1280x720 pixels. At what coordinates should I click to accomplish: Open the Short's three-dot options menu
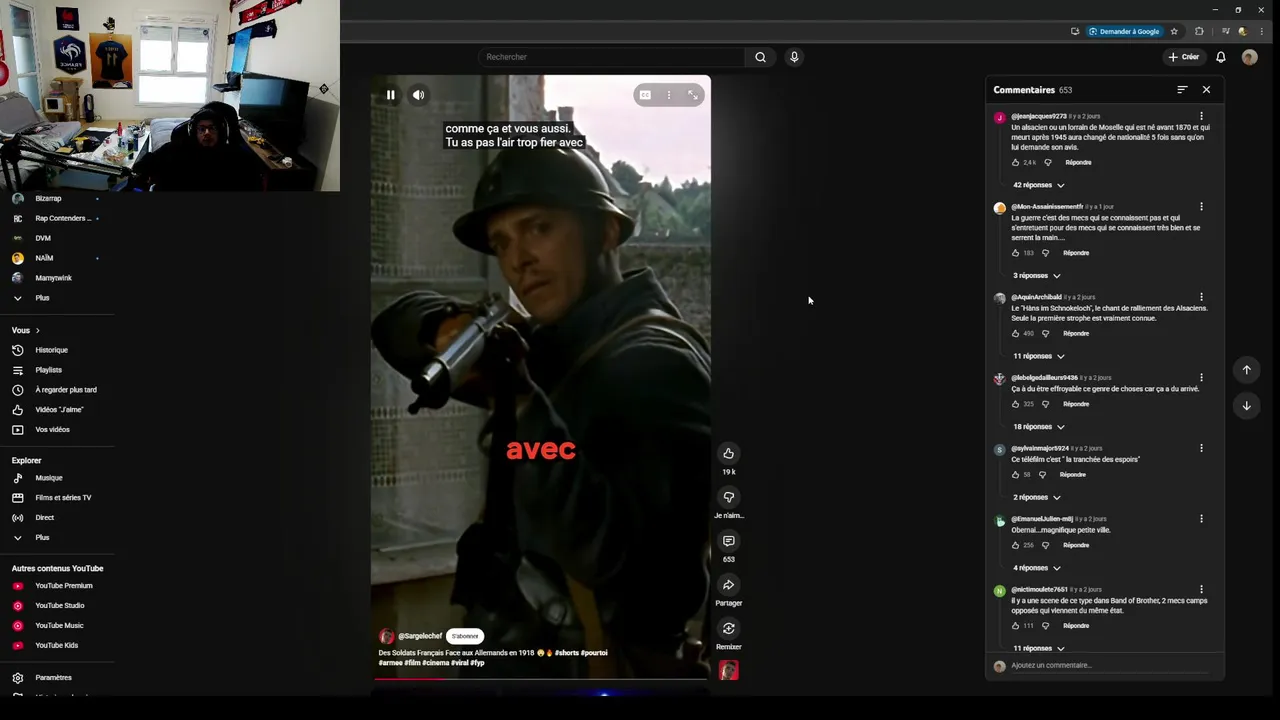point(669,95)
